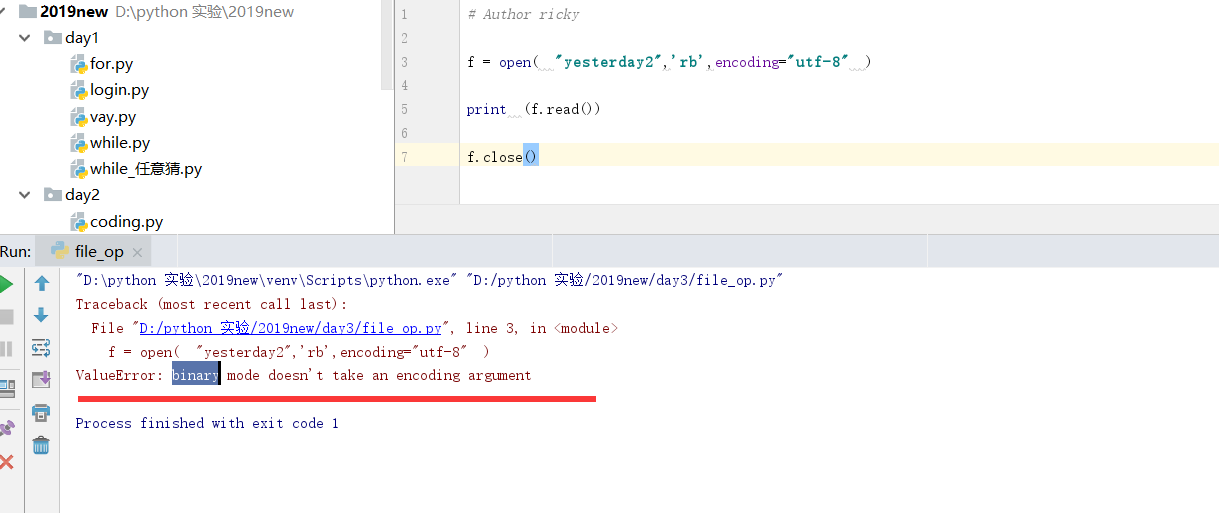Image resolution: width=1219 pixels, height=513 pixels.
Task: Click the 'Process finished with exit code 1' line
Action: pyautogui.click(x=207, y=424)
